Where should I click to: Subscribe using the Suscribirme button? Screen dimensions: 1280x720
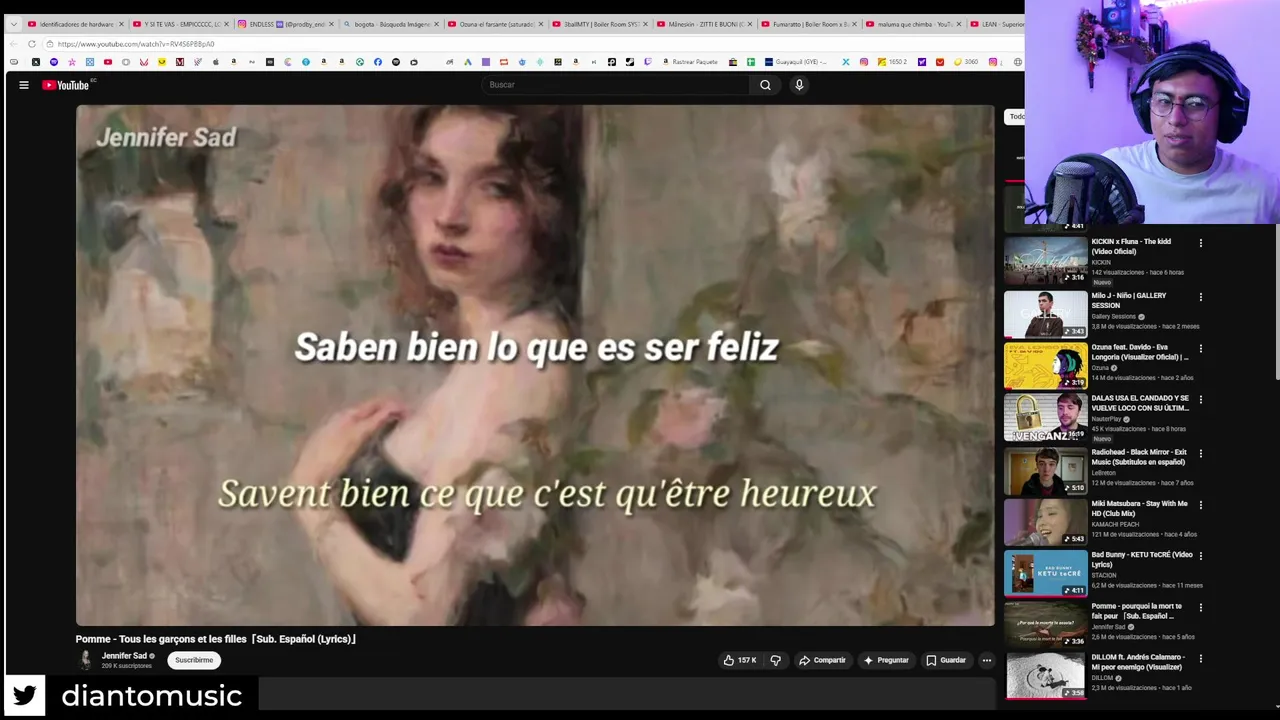pos(194,660)
